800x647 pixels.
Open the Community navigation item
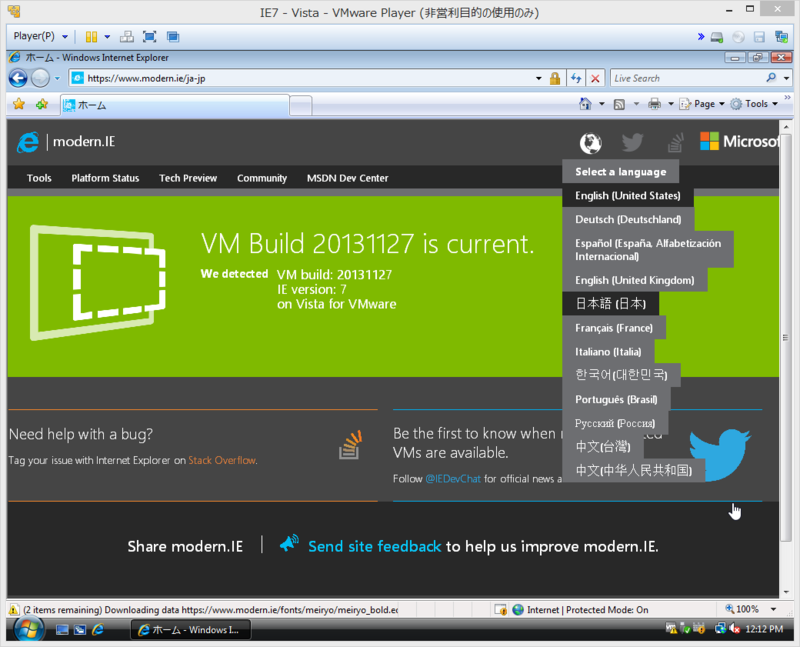262,178
